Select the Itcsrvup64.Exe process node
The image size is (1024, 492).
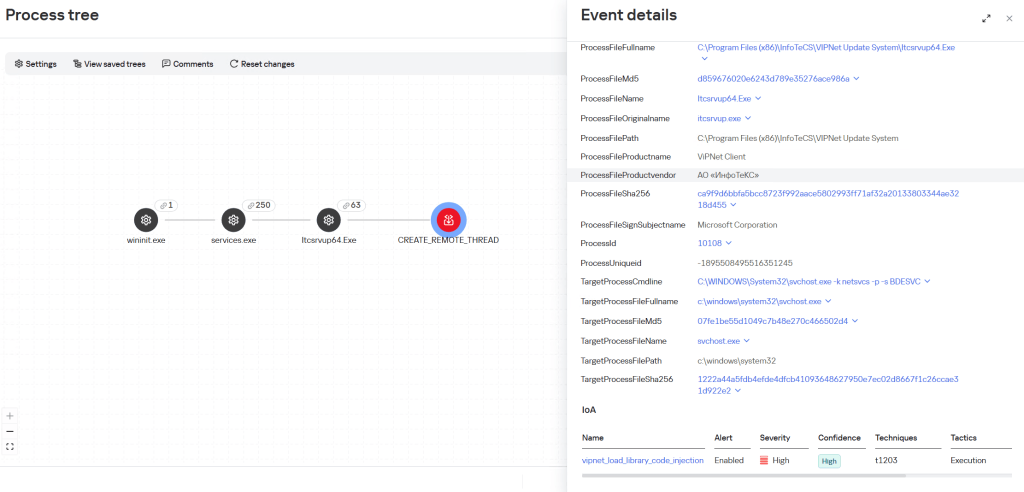328,221
